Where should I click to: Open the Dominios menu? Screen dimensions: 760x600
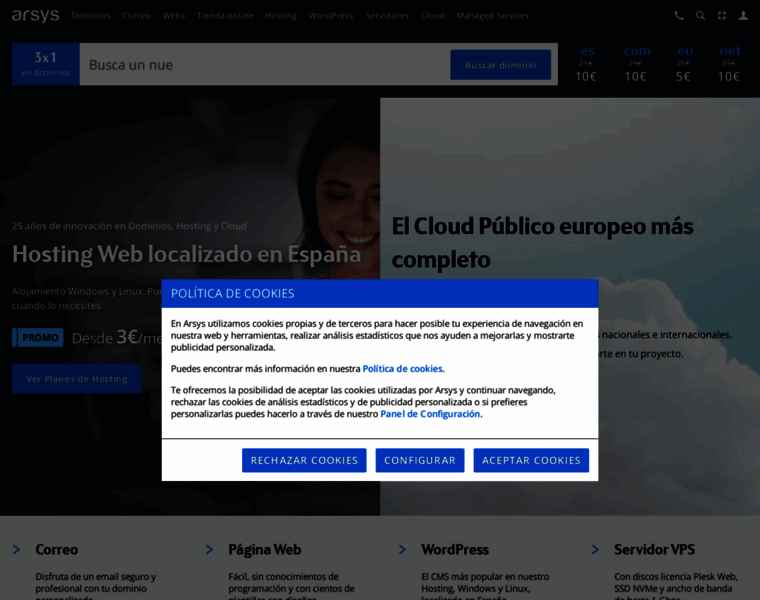91,16
